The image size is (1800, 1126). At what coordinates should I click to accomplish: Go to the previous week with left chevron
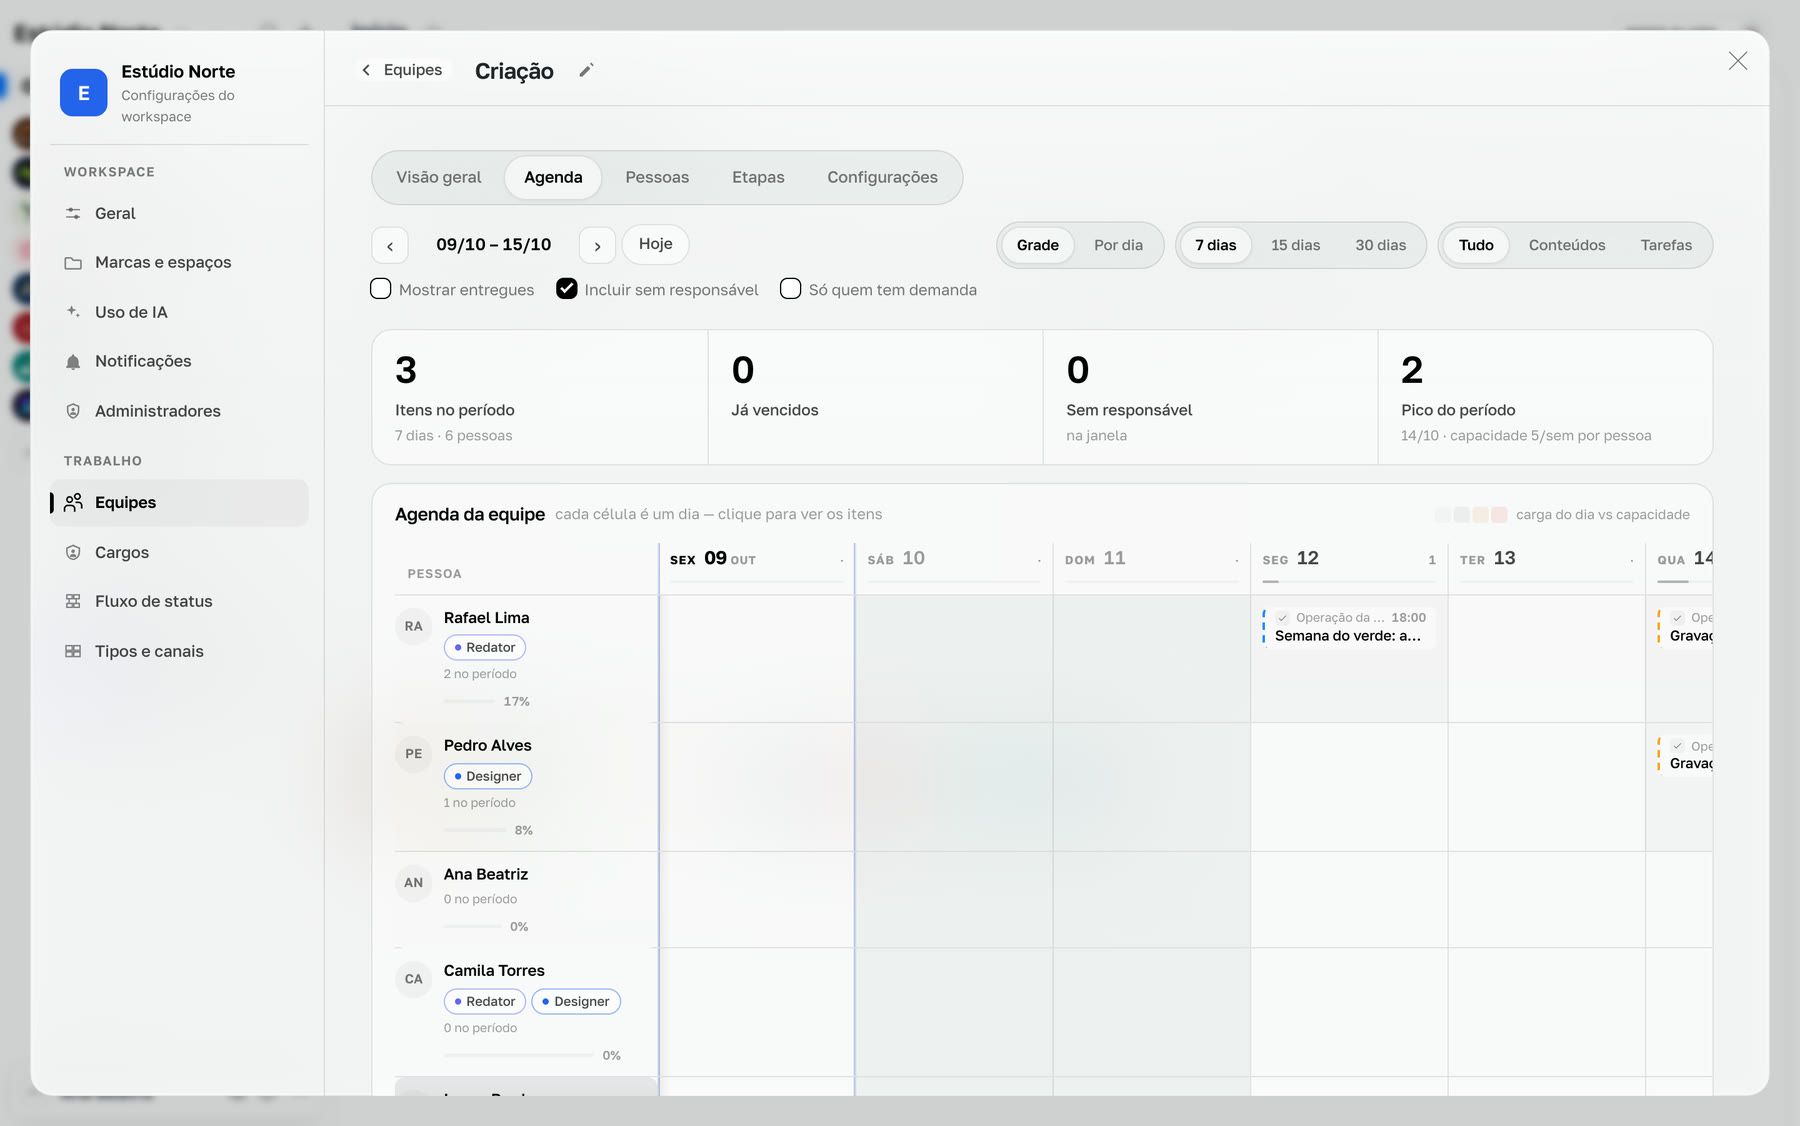[390, 245]
